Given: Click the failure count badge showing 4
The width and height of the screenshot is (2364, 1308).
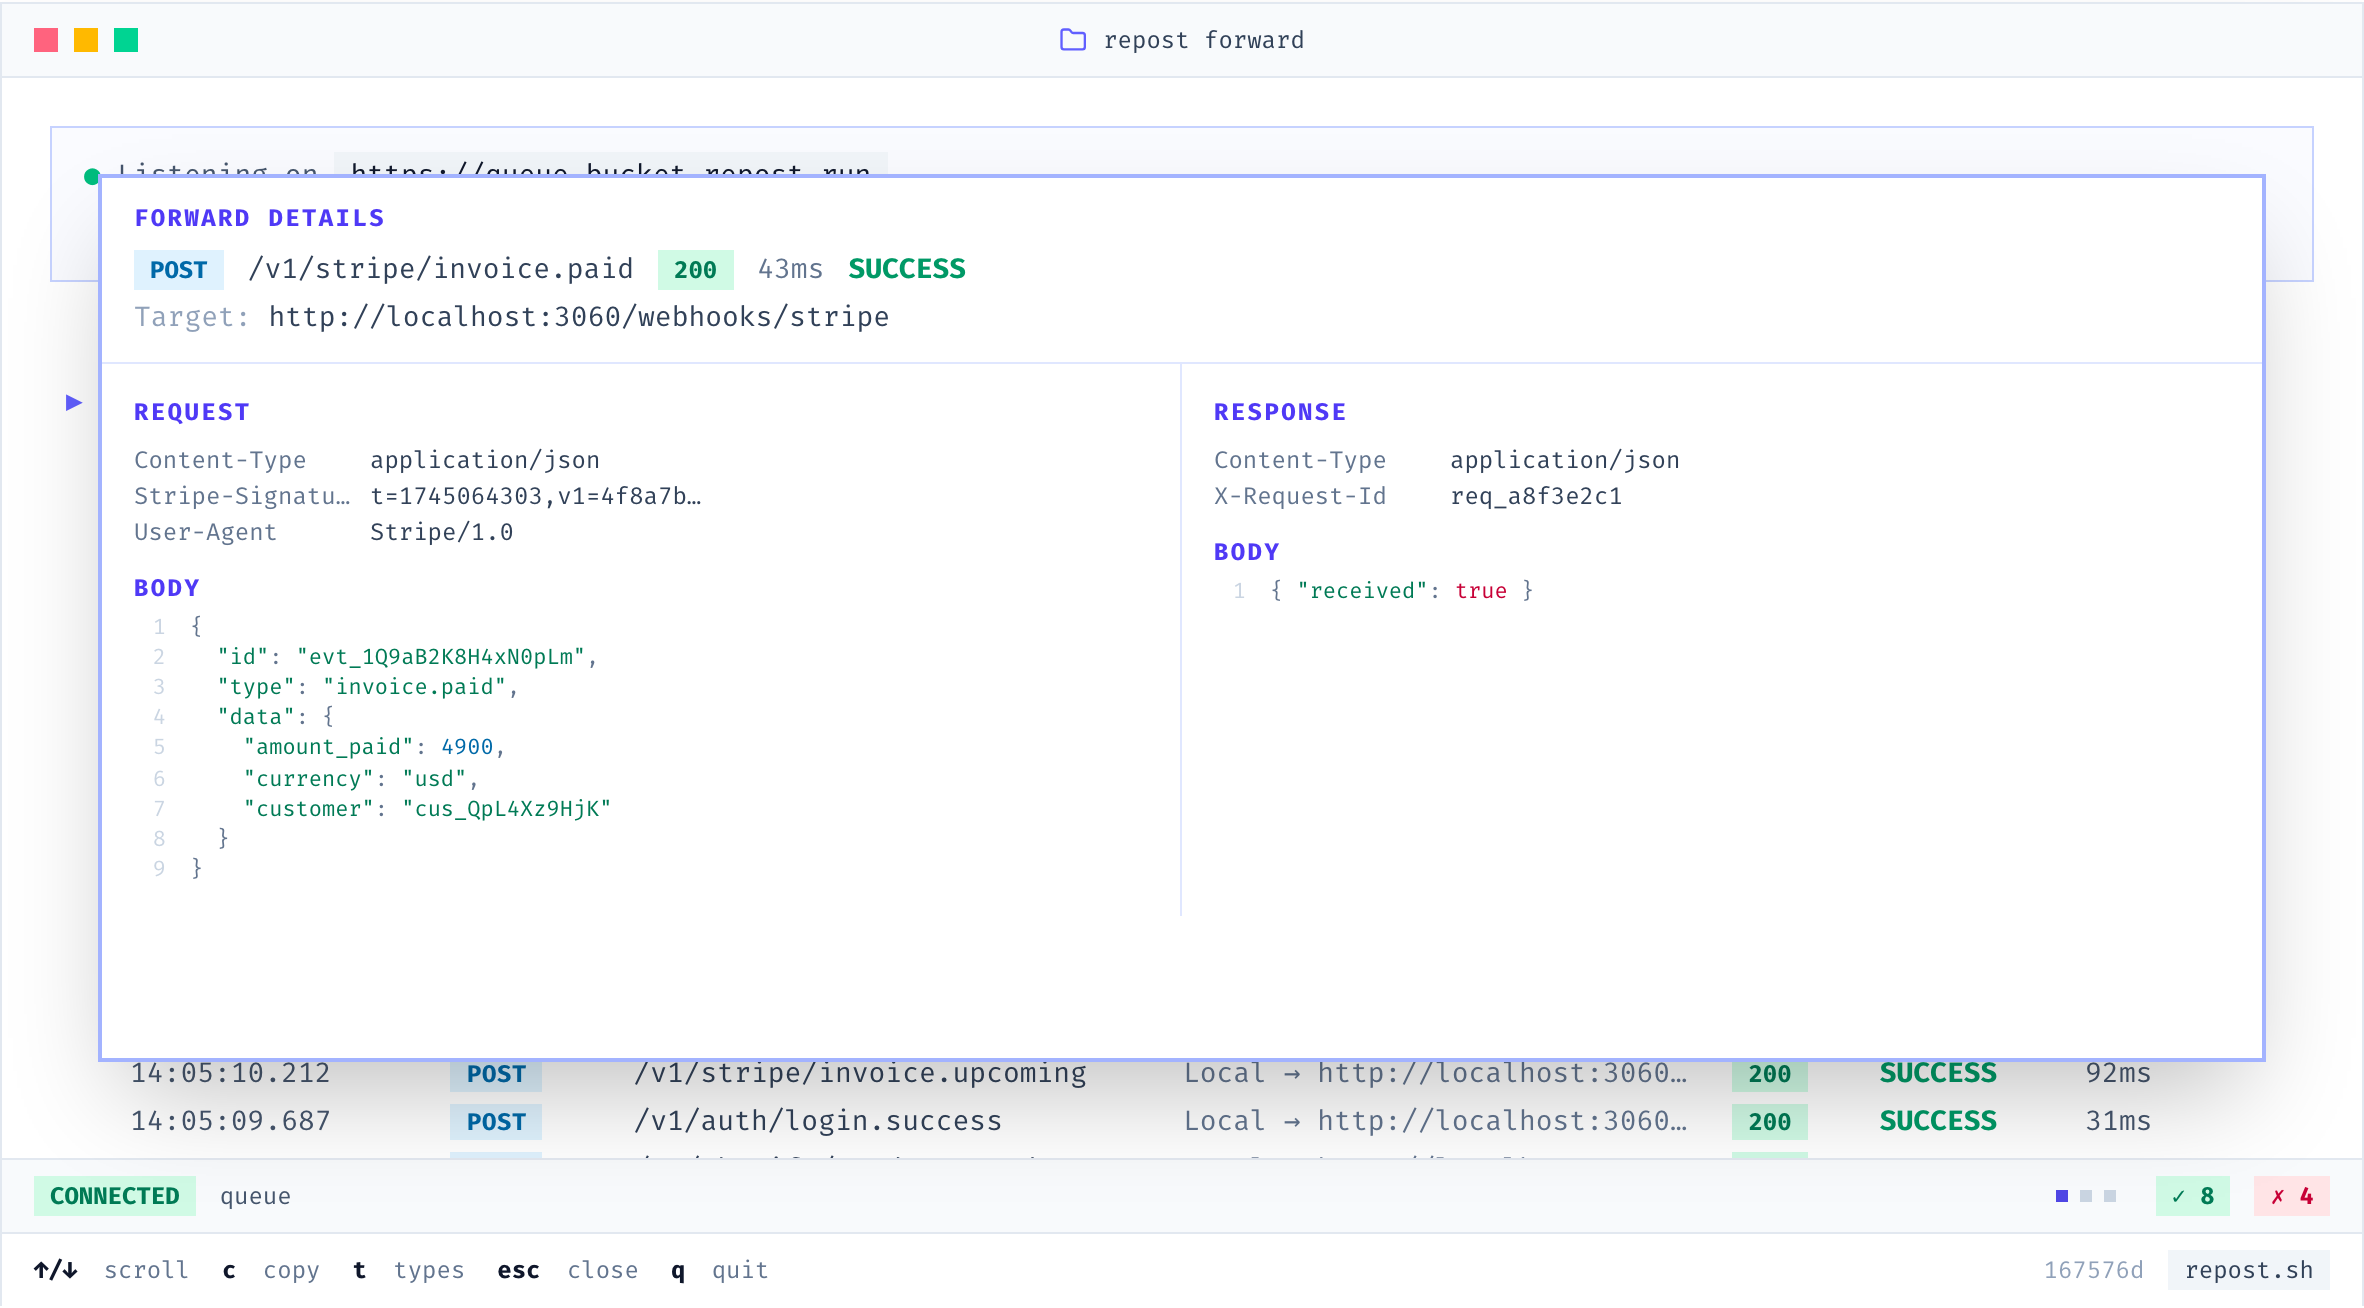Looking at the screenshot, I should coord(2292,1196).
